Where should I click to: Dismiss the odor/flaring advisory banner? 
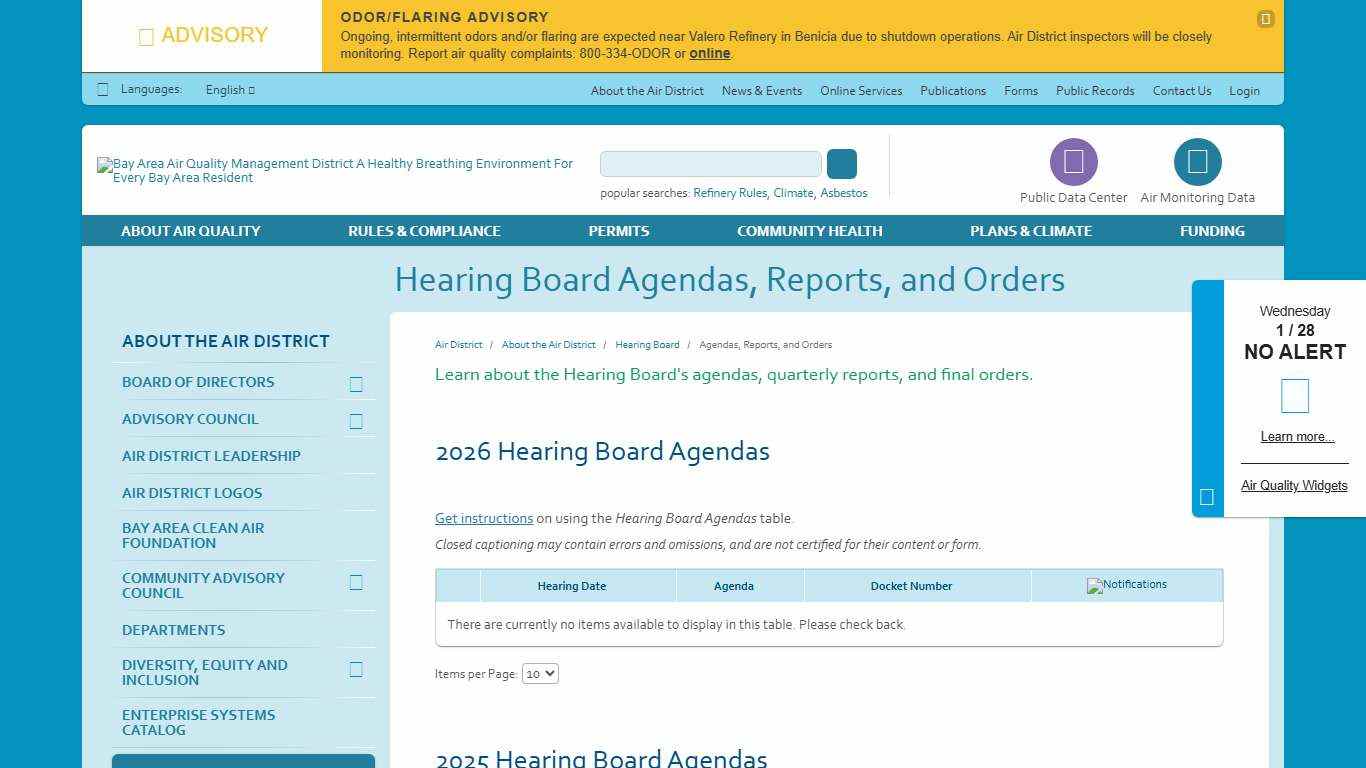(1265, 19)
